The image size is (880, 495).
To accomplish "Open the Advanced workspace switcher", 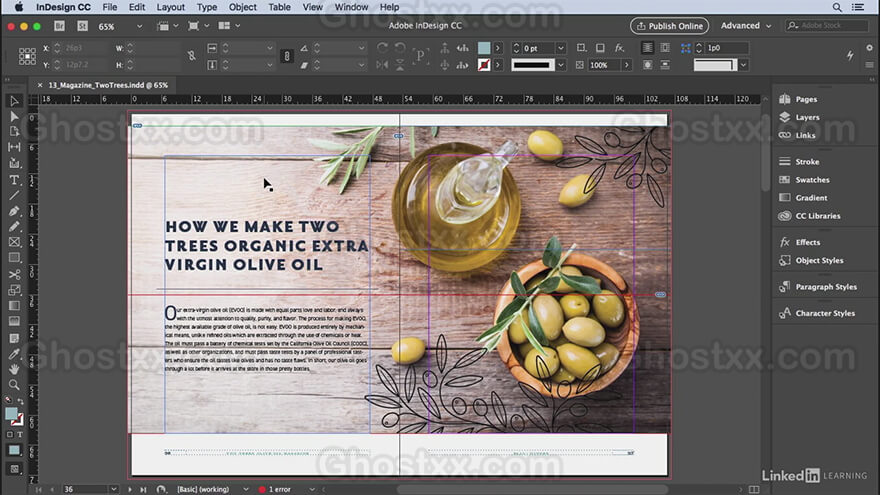I will (x=746, y=26).
